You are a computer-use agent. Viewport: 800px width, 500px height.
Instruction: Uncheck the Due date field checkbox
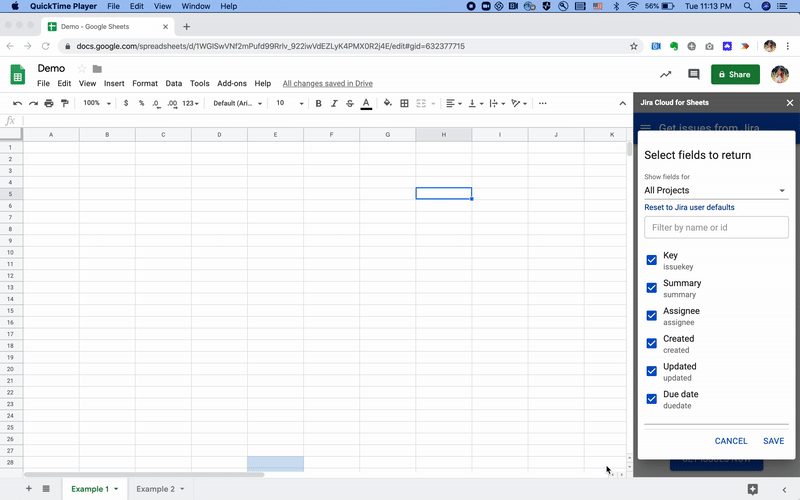[652, 399]
